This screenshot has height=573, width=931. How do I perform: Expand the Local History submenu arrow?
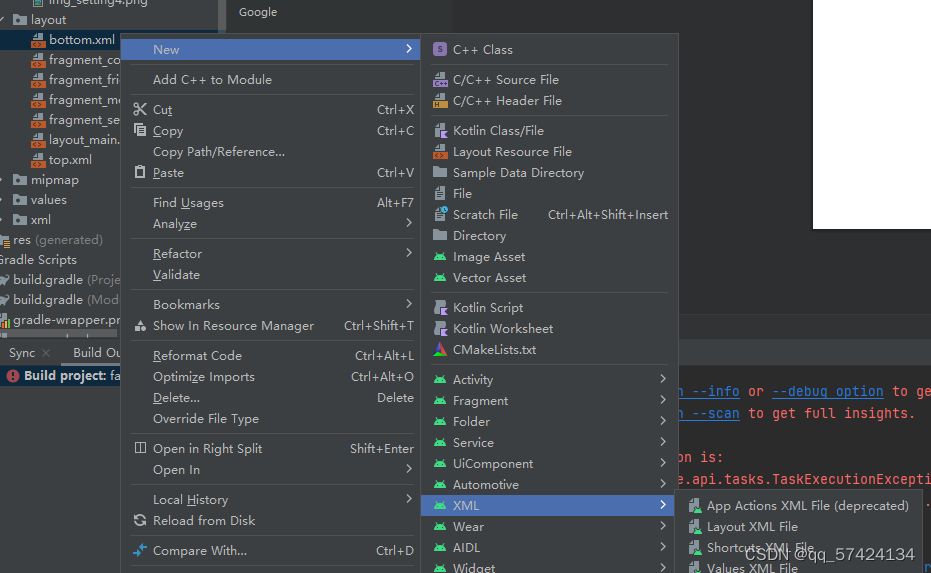click(409, 499)
